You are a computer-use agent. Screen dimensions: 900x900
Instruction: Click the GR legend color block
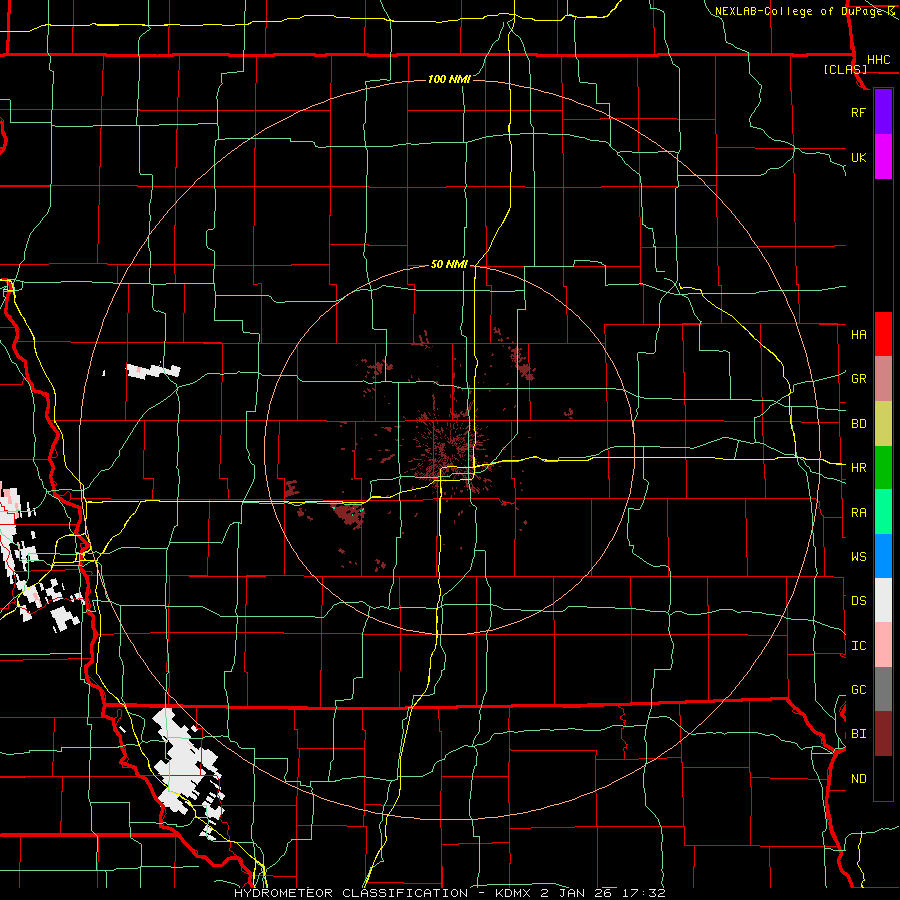click(x=883, y=378)
